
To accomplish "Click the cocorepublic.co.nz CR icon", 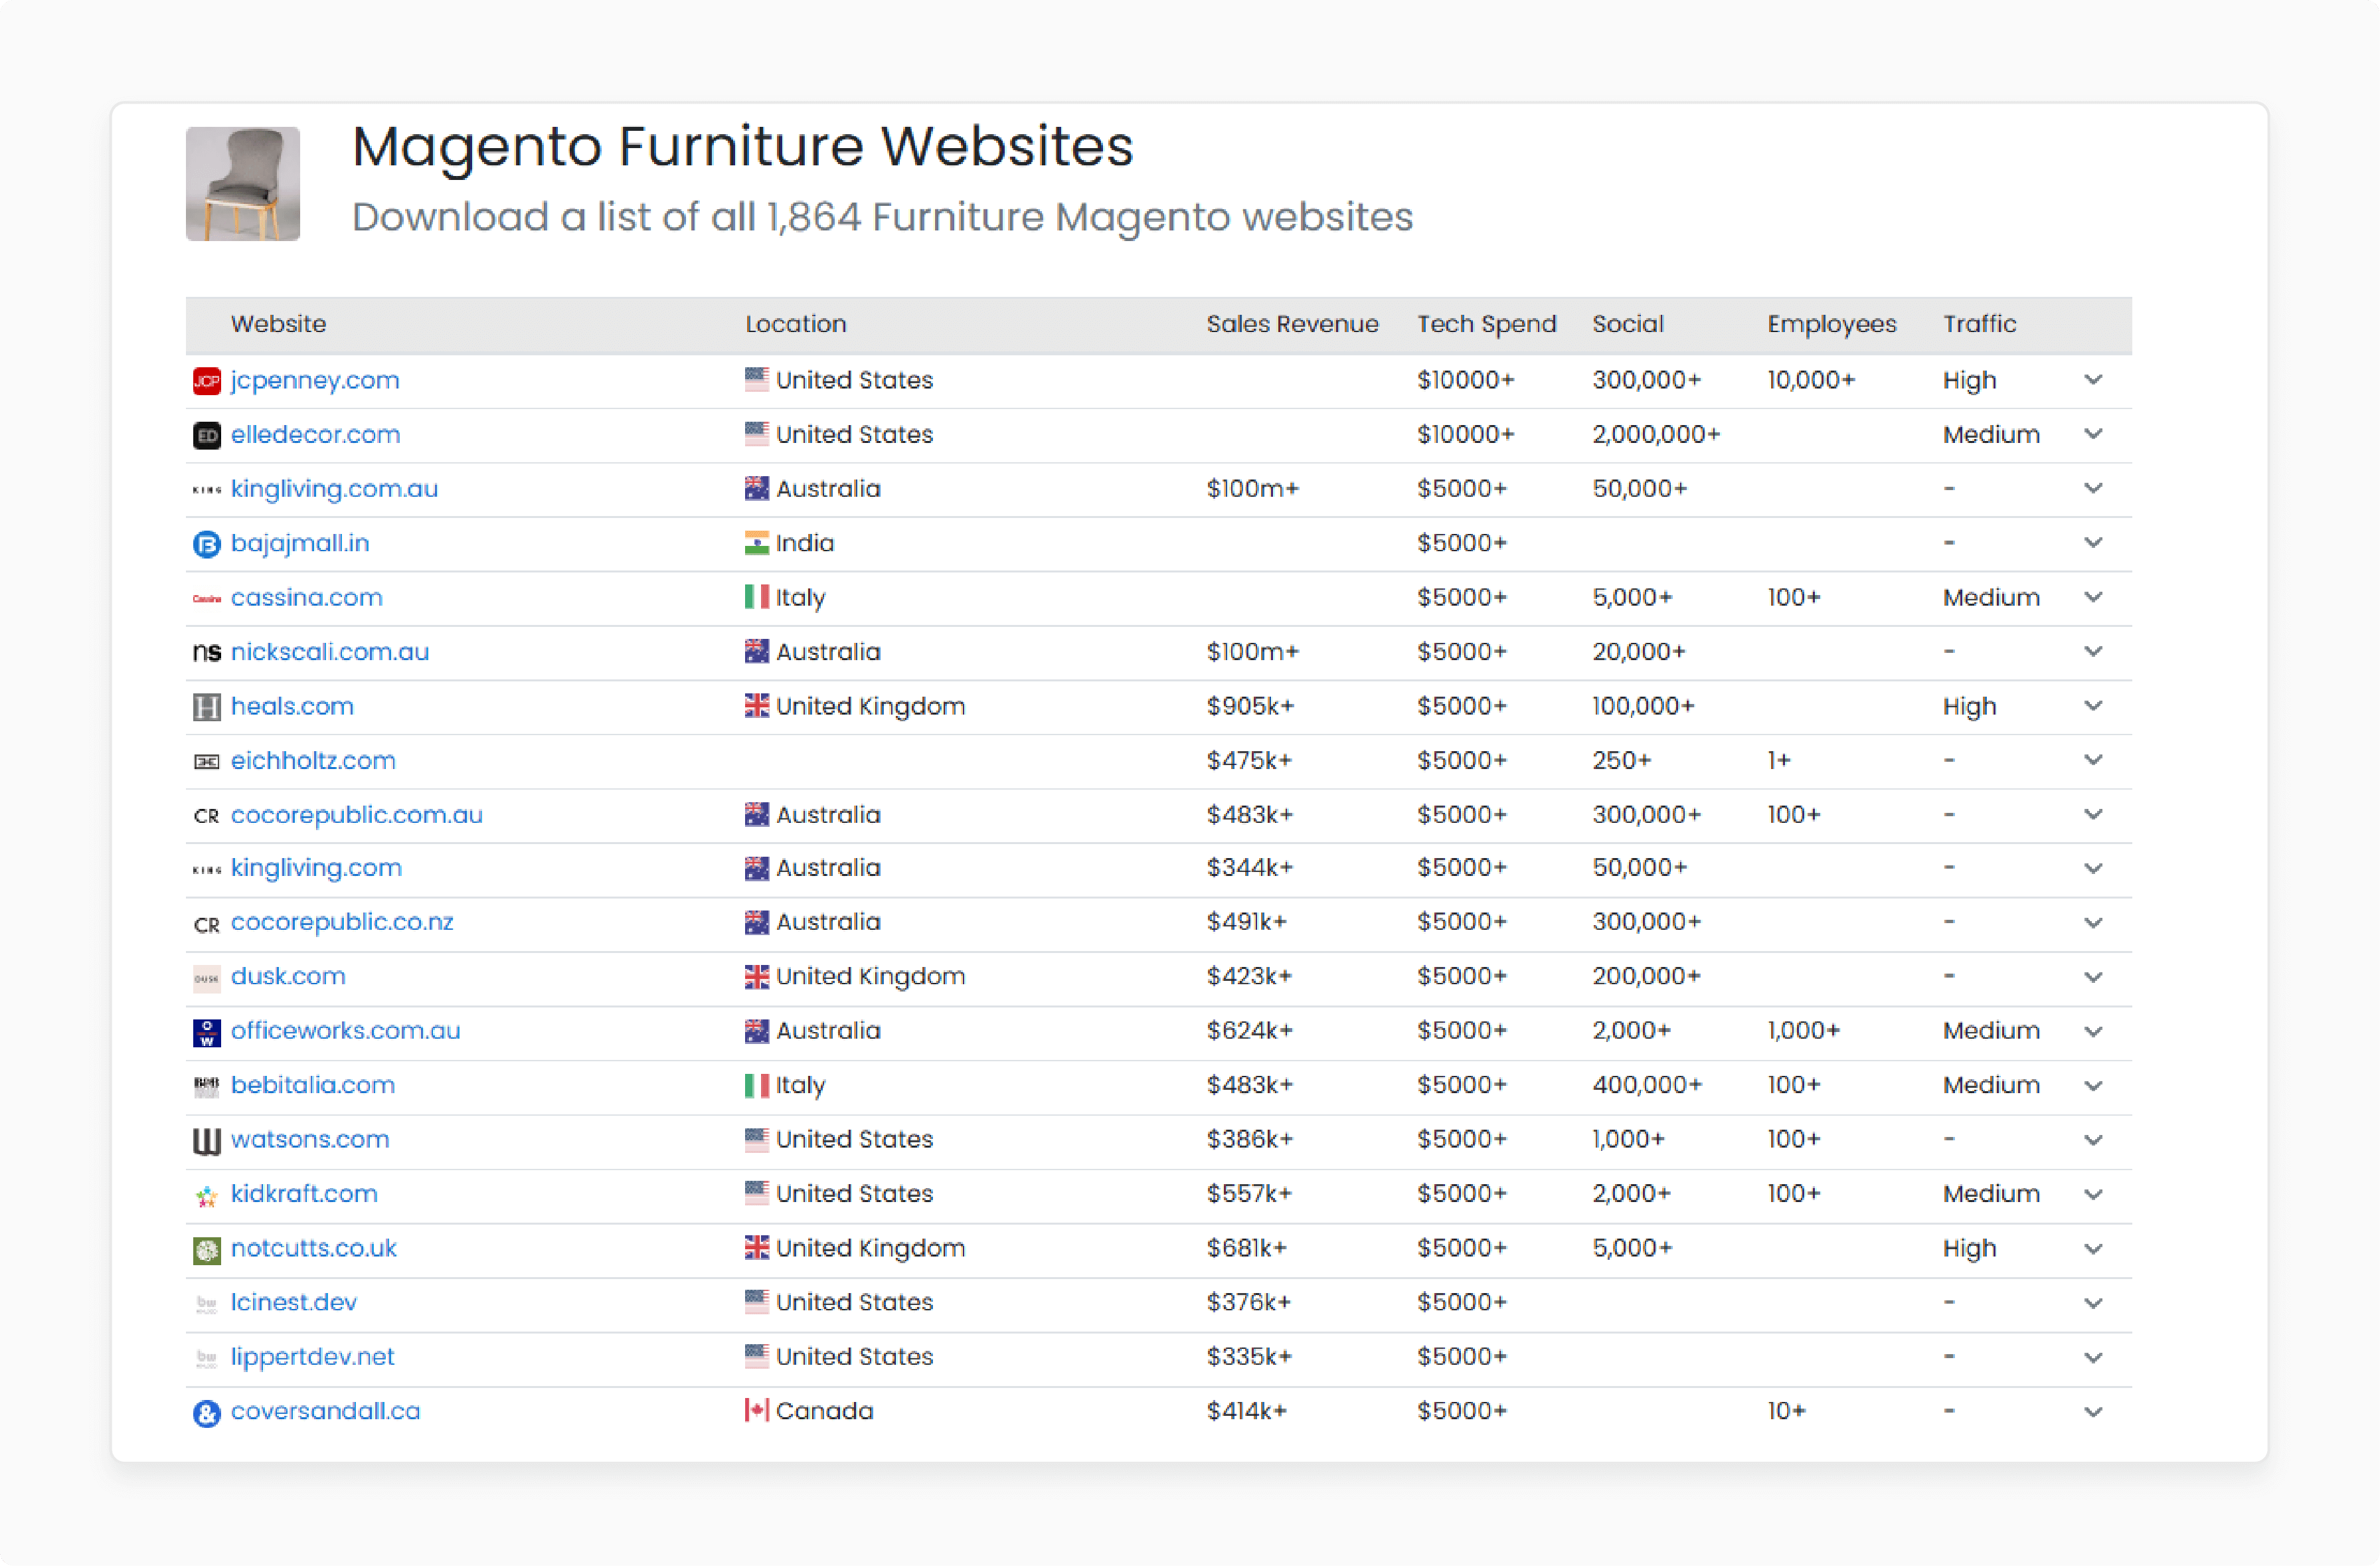I will pos(206,924).
